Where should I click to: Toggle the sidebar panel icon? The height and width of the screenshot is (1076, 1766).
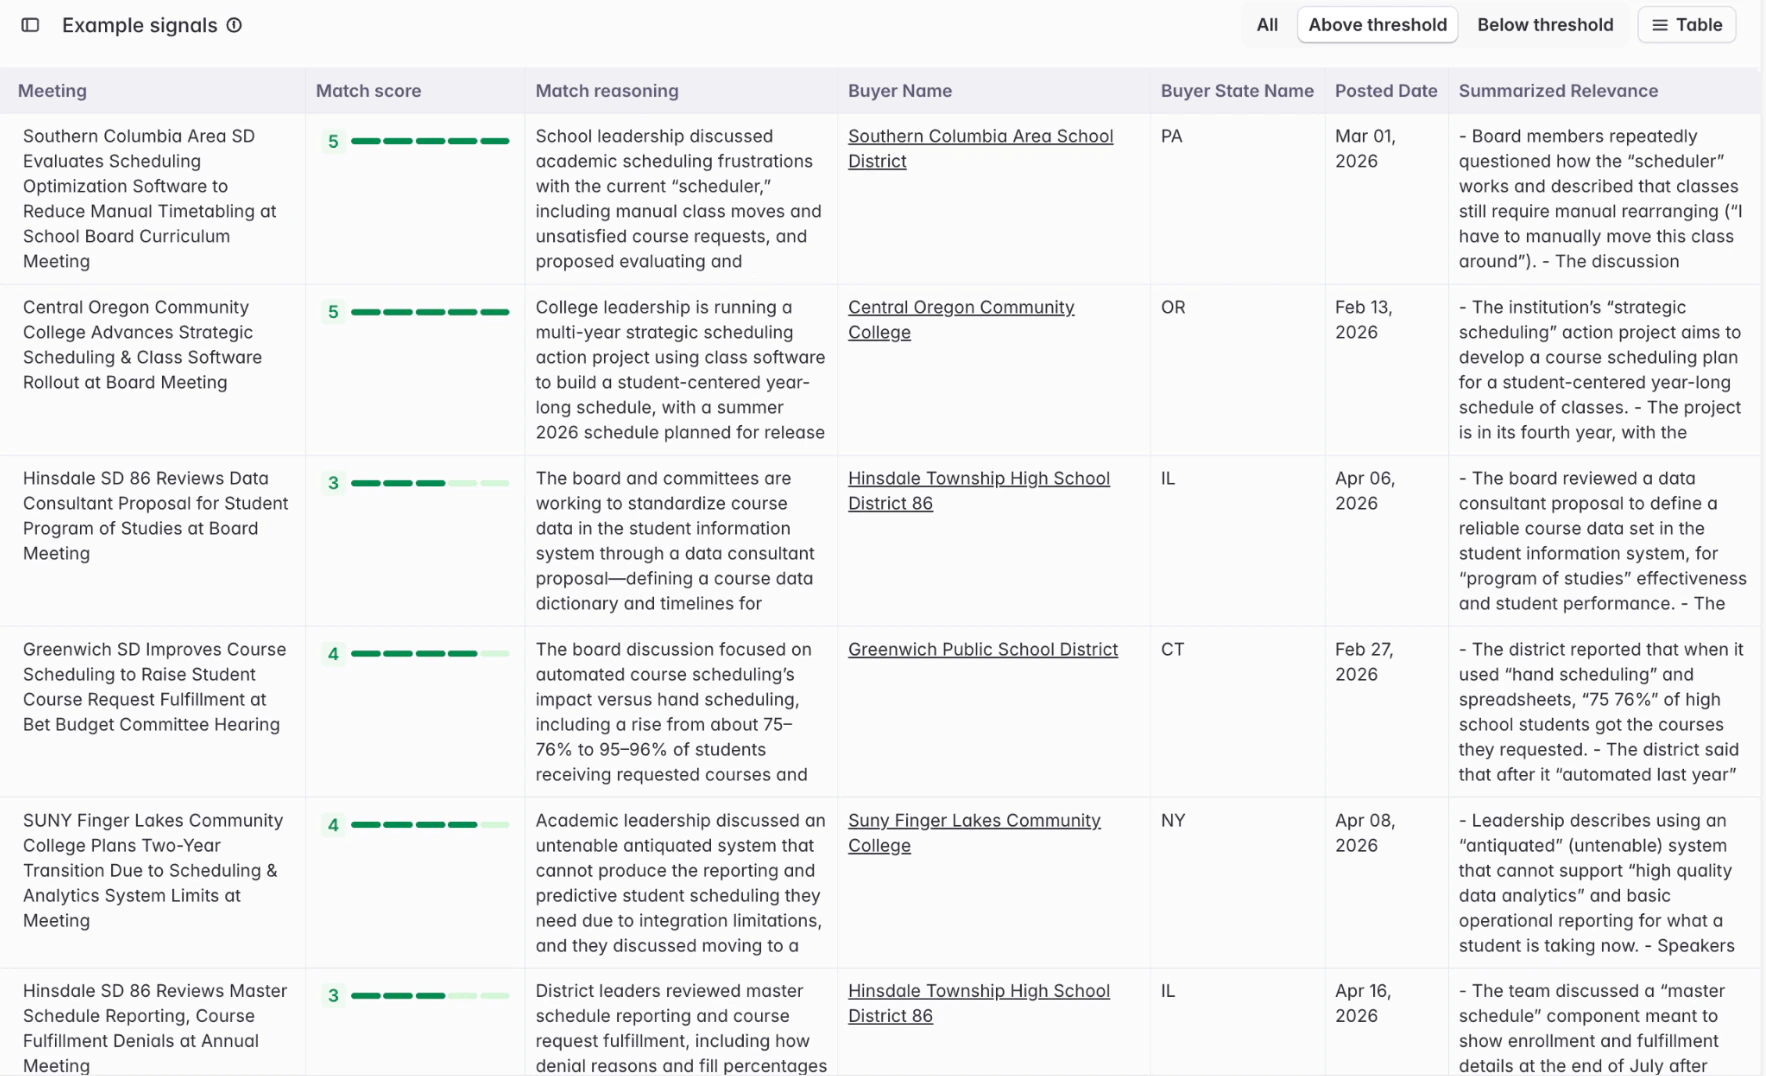pyautogui.click(x=30, y=25)
